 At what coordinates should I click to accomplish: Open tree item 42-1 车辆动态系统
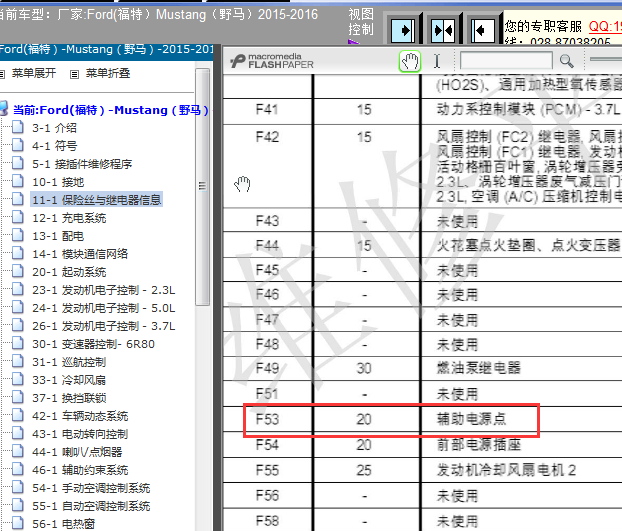pos(80,416)
